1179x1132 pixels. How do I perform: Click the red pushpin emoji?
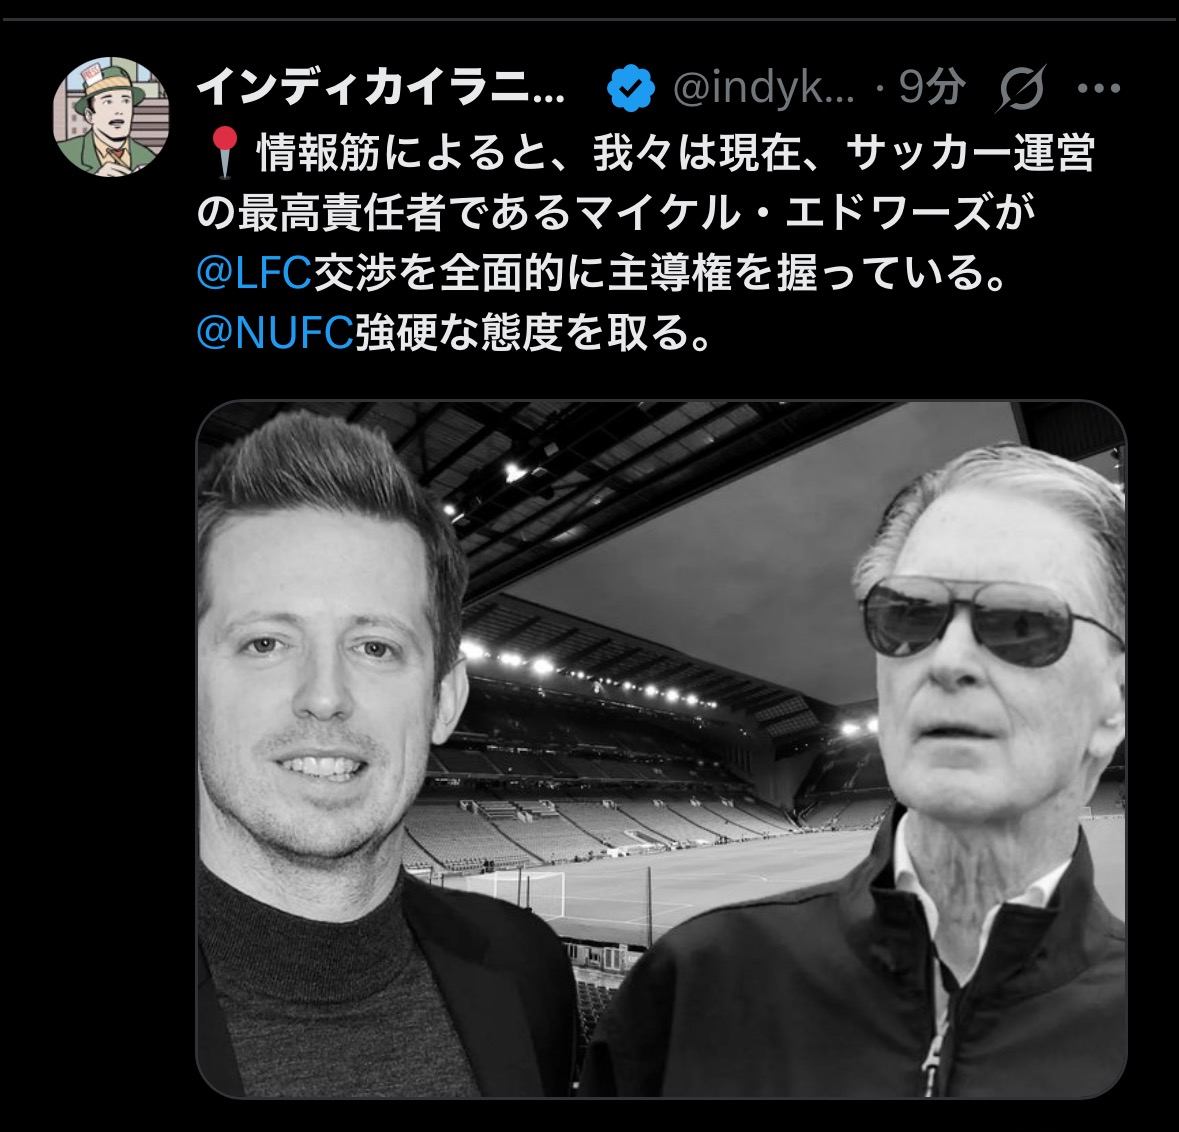click(x=224, y=152)
